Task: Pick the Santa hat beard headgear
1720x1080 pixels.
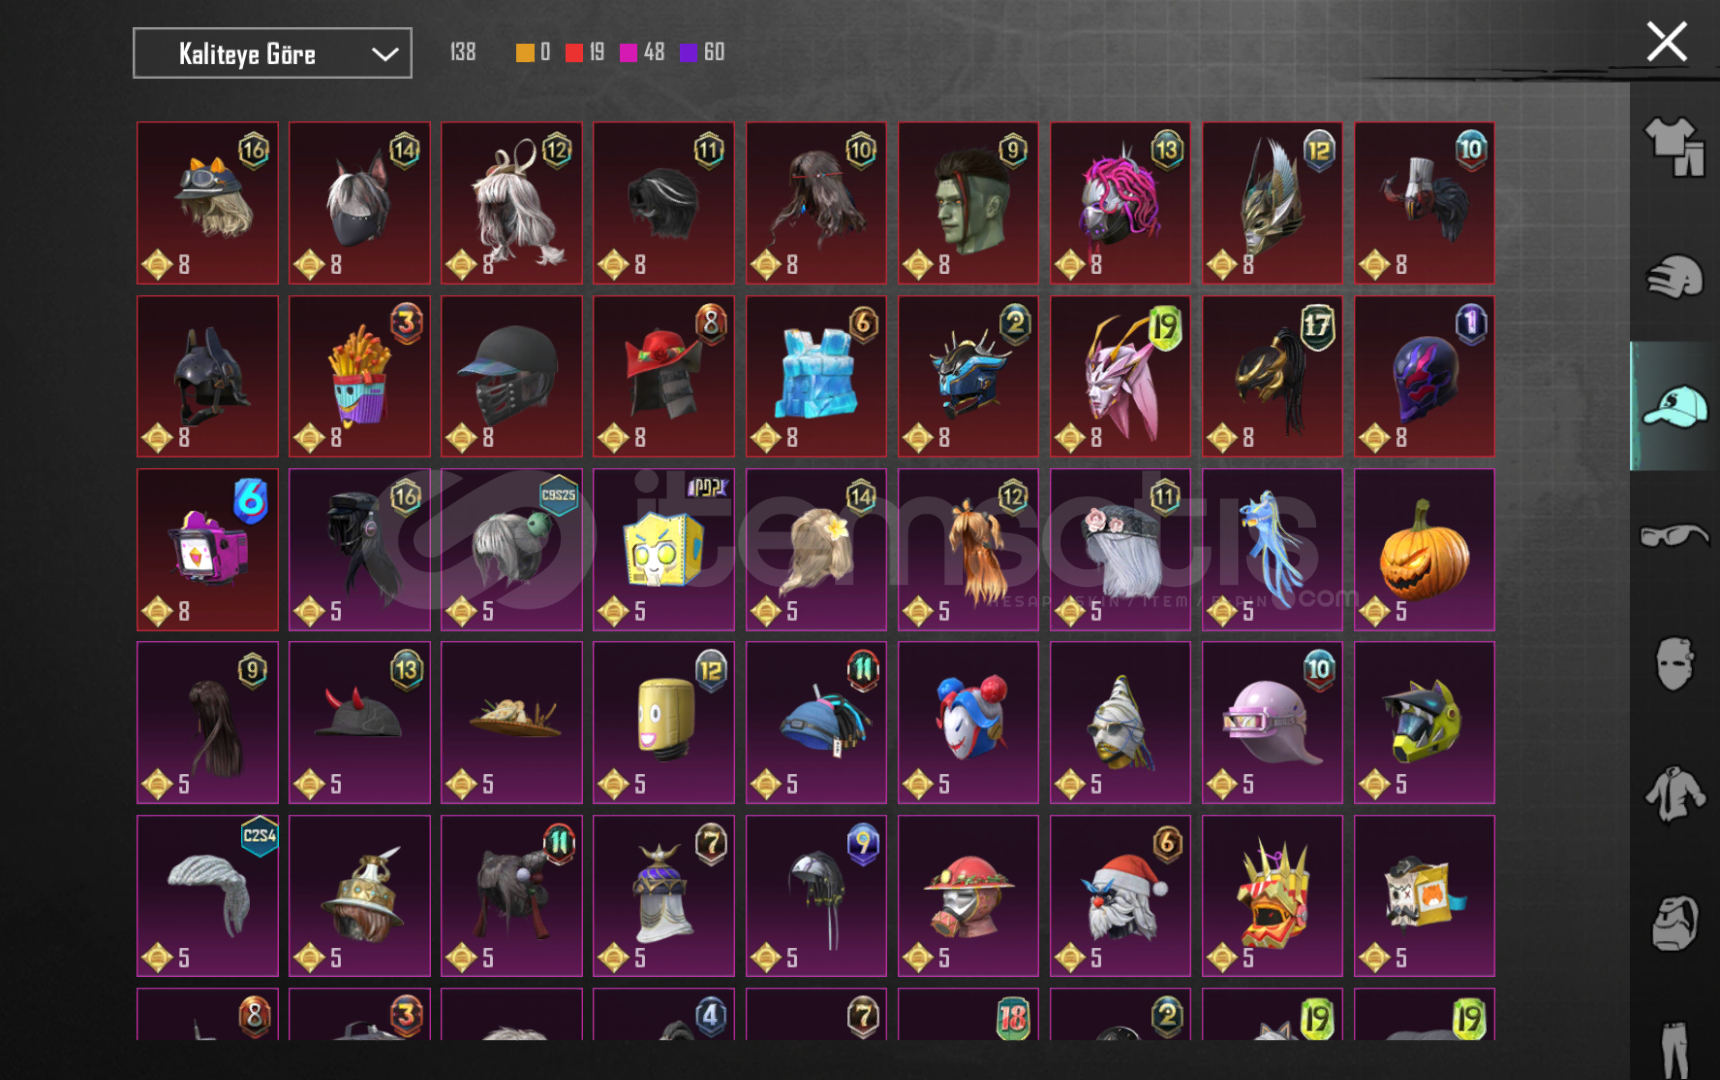Action: tap(1120, 895)
